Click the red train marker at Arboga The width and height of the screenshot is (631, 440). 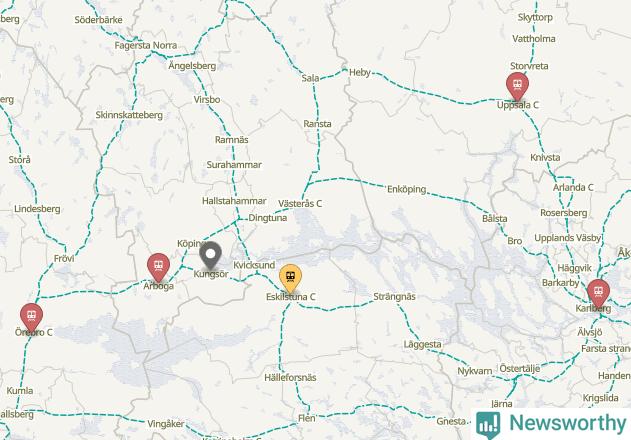click(158, 267)
